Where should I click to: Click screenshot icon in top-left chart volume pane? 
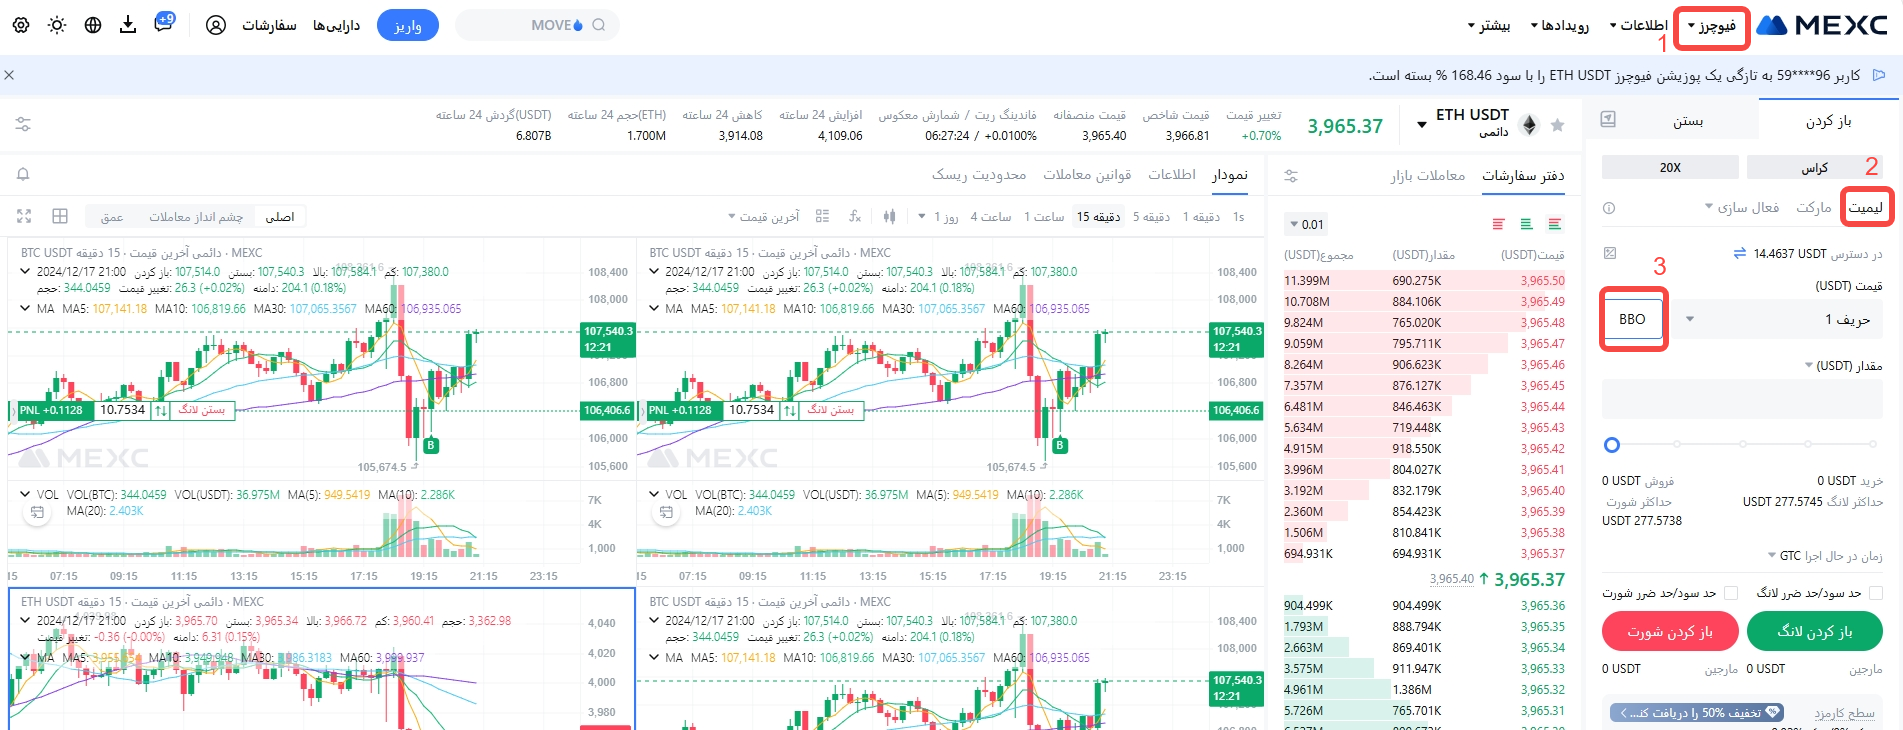(x=37, y=512)
